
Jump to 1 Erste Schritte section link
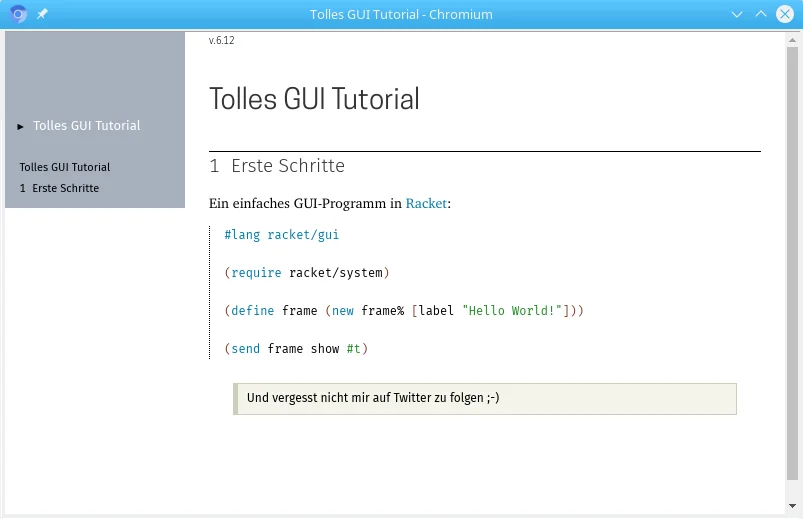(x=59, y=188)
